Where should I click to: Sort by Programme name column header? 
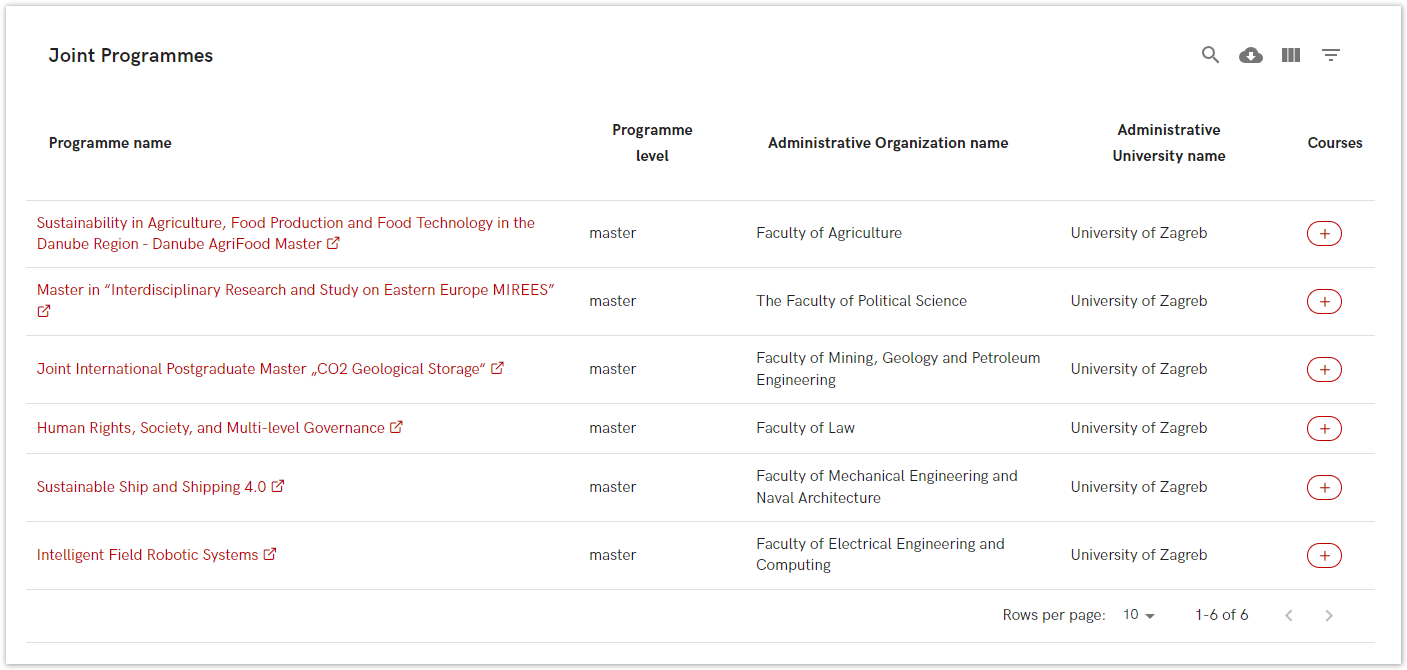coord(110,143)
